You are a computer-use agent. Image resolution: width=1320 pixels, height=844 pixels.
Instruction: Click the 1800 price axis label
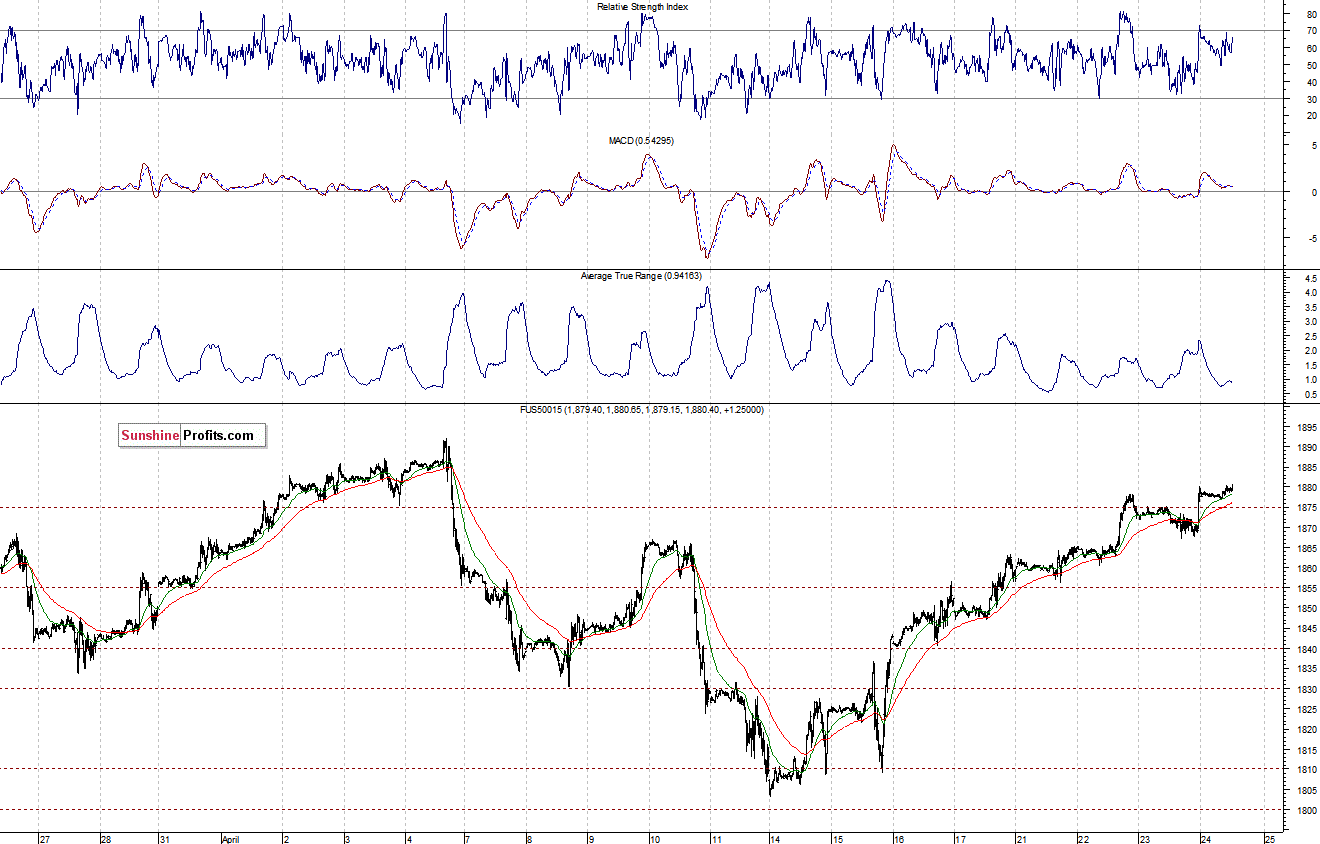click(x=1308, y=810)
